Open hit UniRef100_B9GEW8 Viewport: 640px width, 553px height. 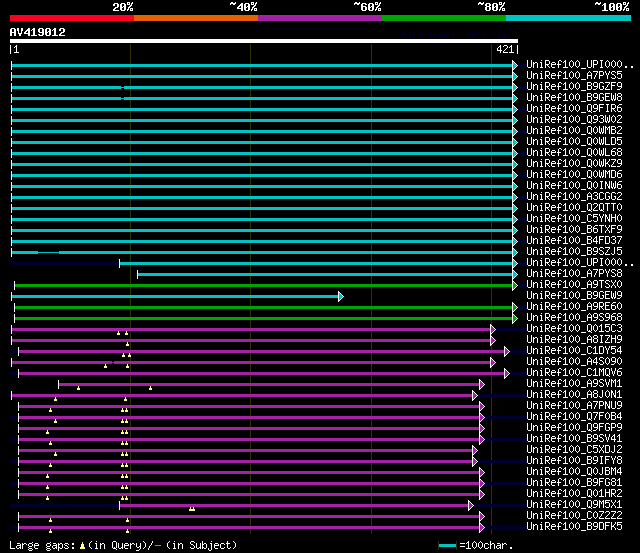click(574, 98)
